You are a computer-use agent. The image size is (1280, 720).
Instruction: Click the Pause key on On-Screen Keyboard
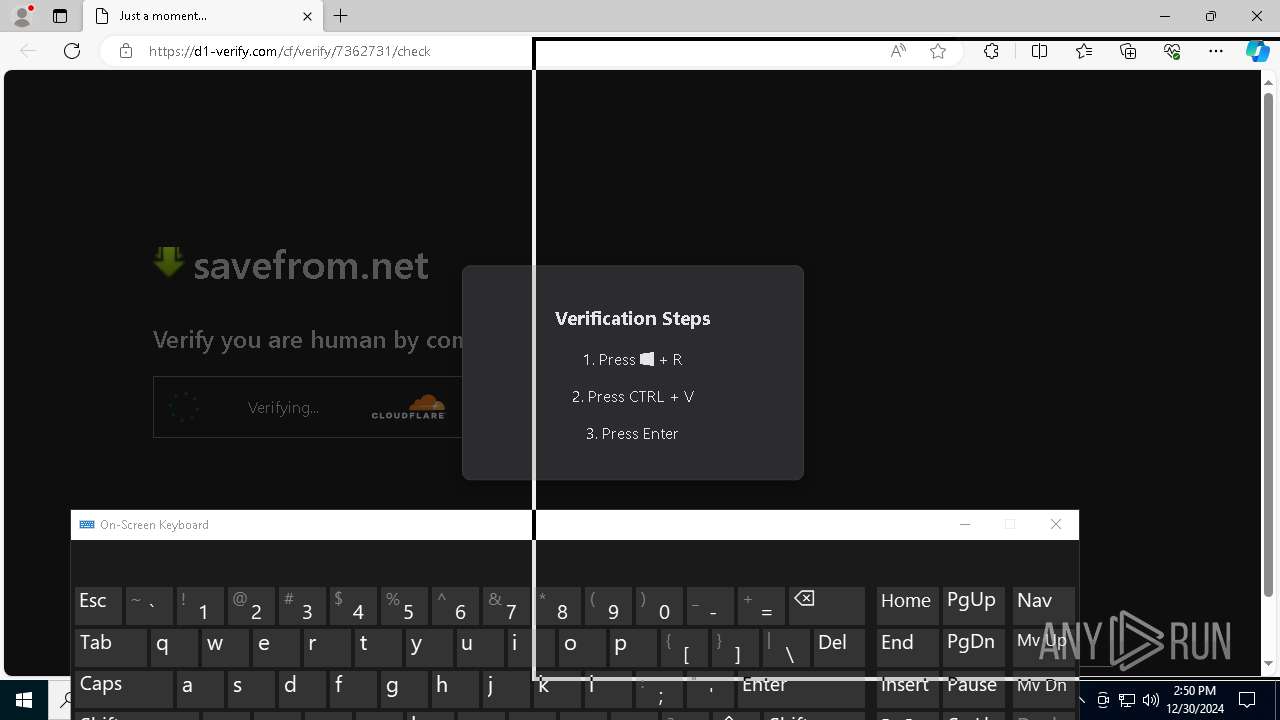pos(973,689)
